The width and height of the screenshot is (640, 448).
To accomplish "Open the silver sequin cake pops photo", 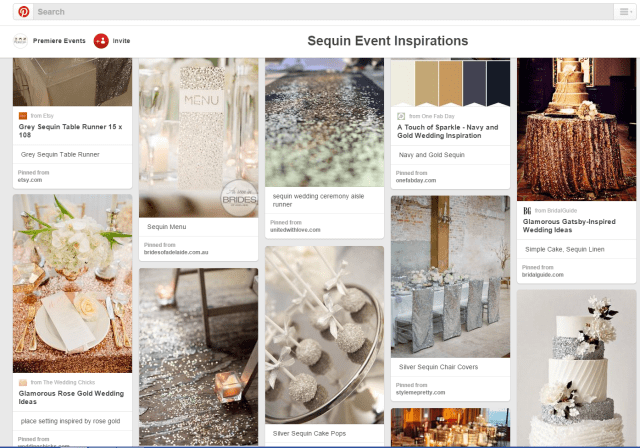I will click(324, 335).
